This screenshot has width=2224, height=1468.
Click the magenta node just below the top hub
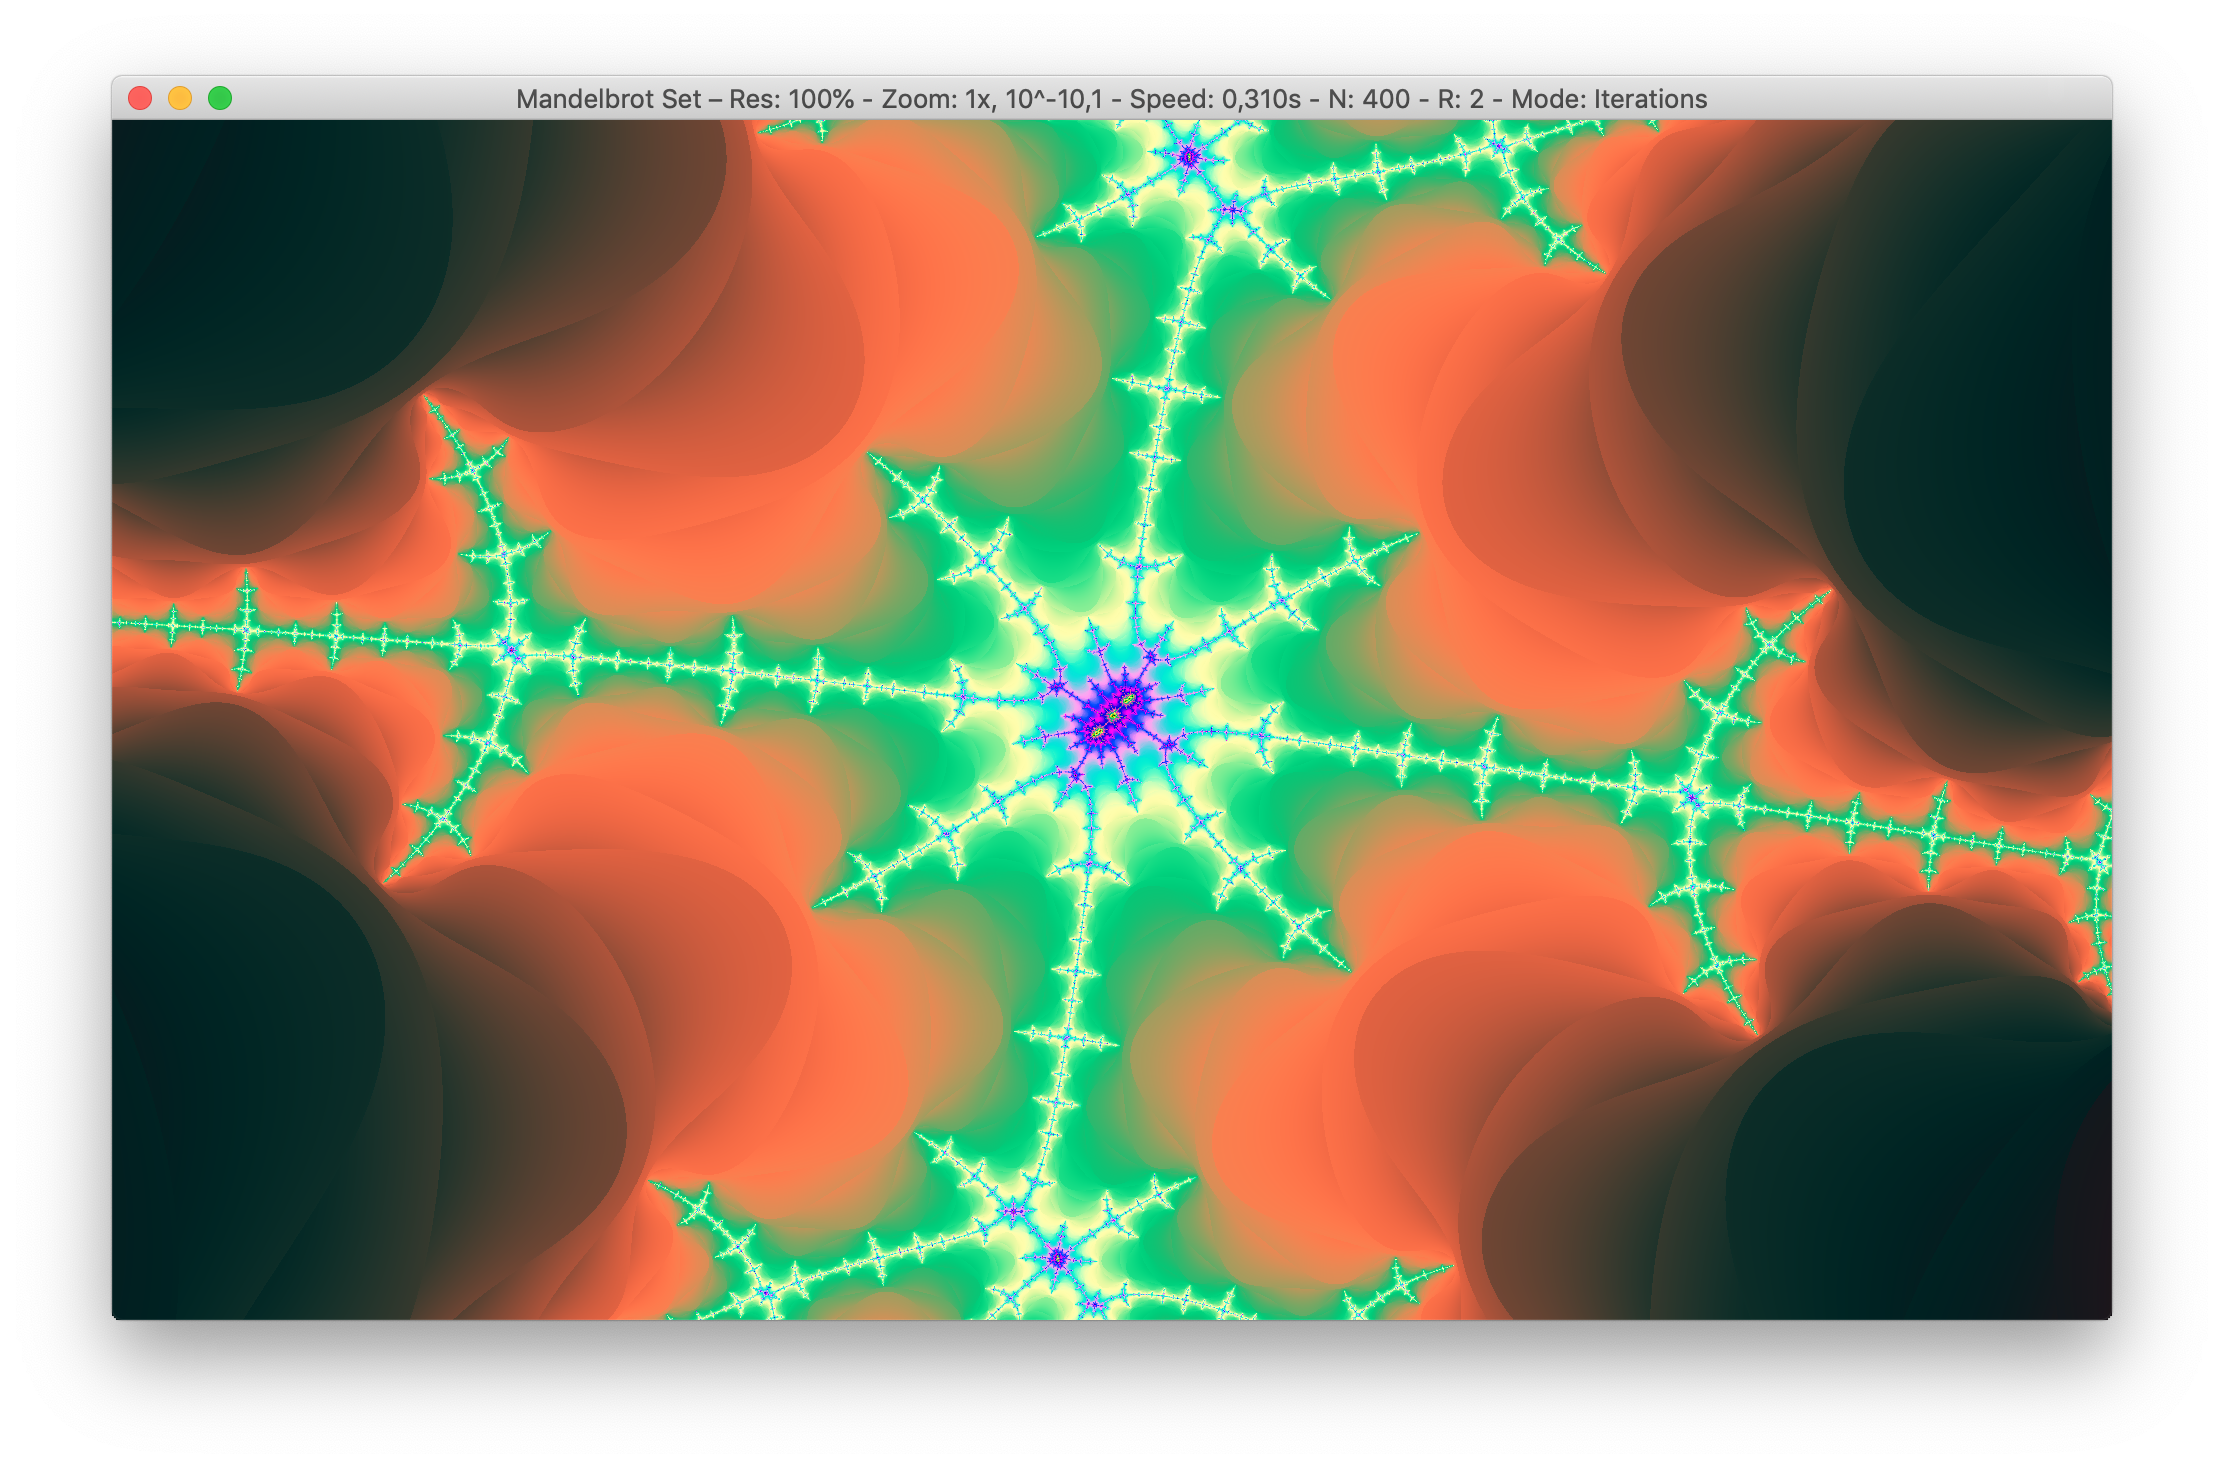coord(1231,210)
